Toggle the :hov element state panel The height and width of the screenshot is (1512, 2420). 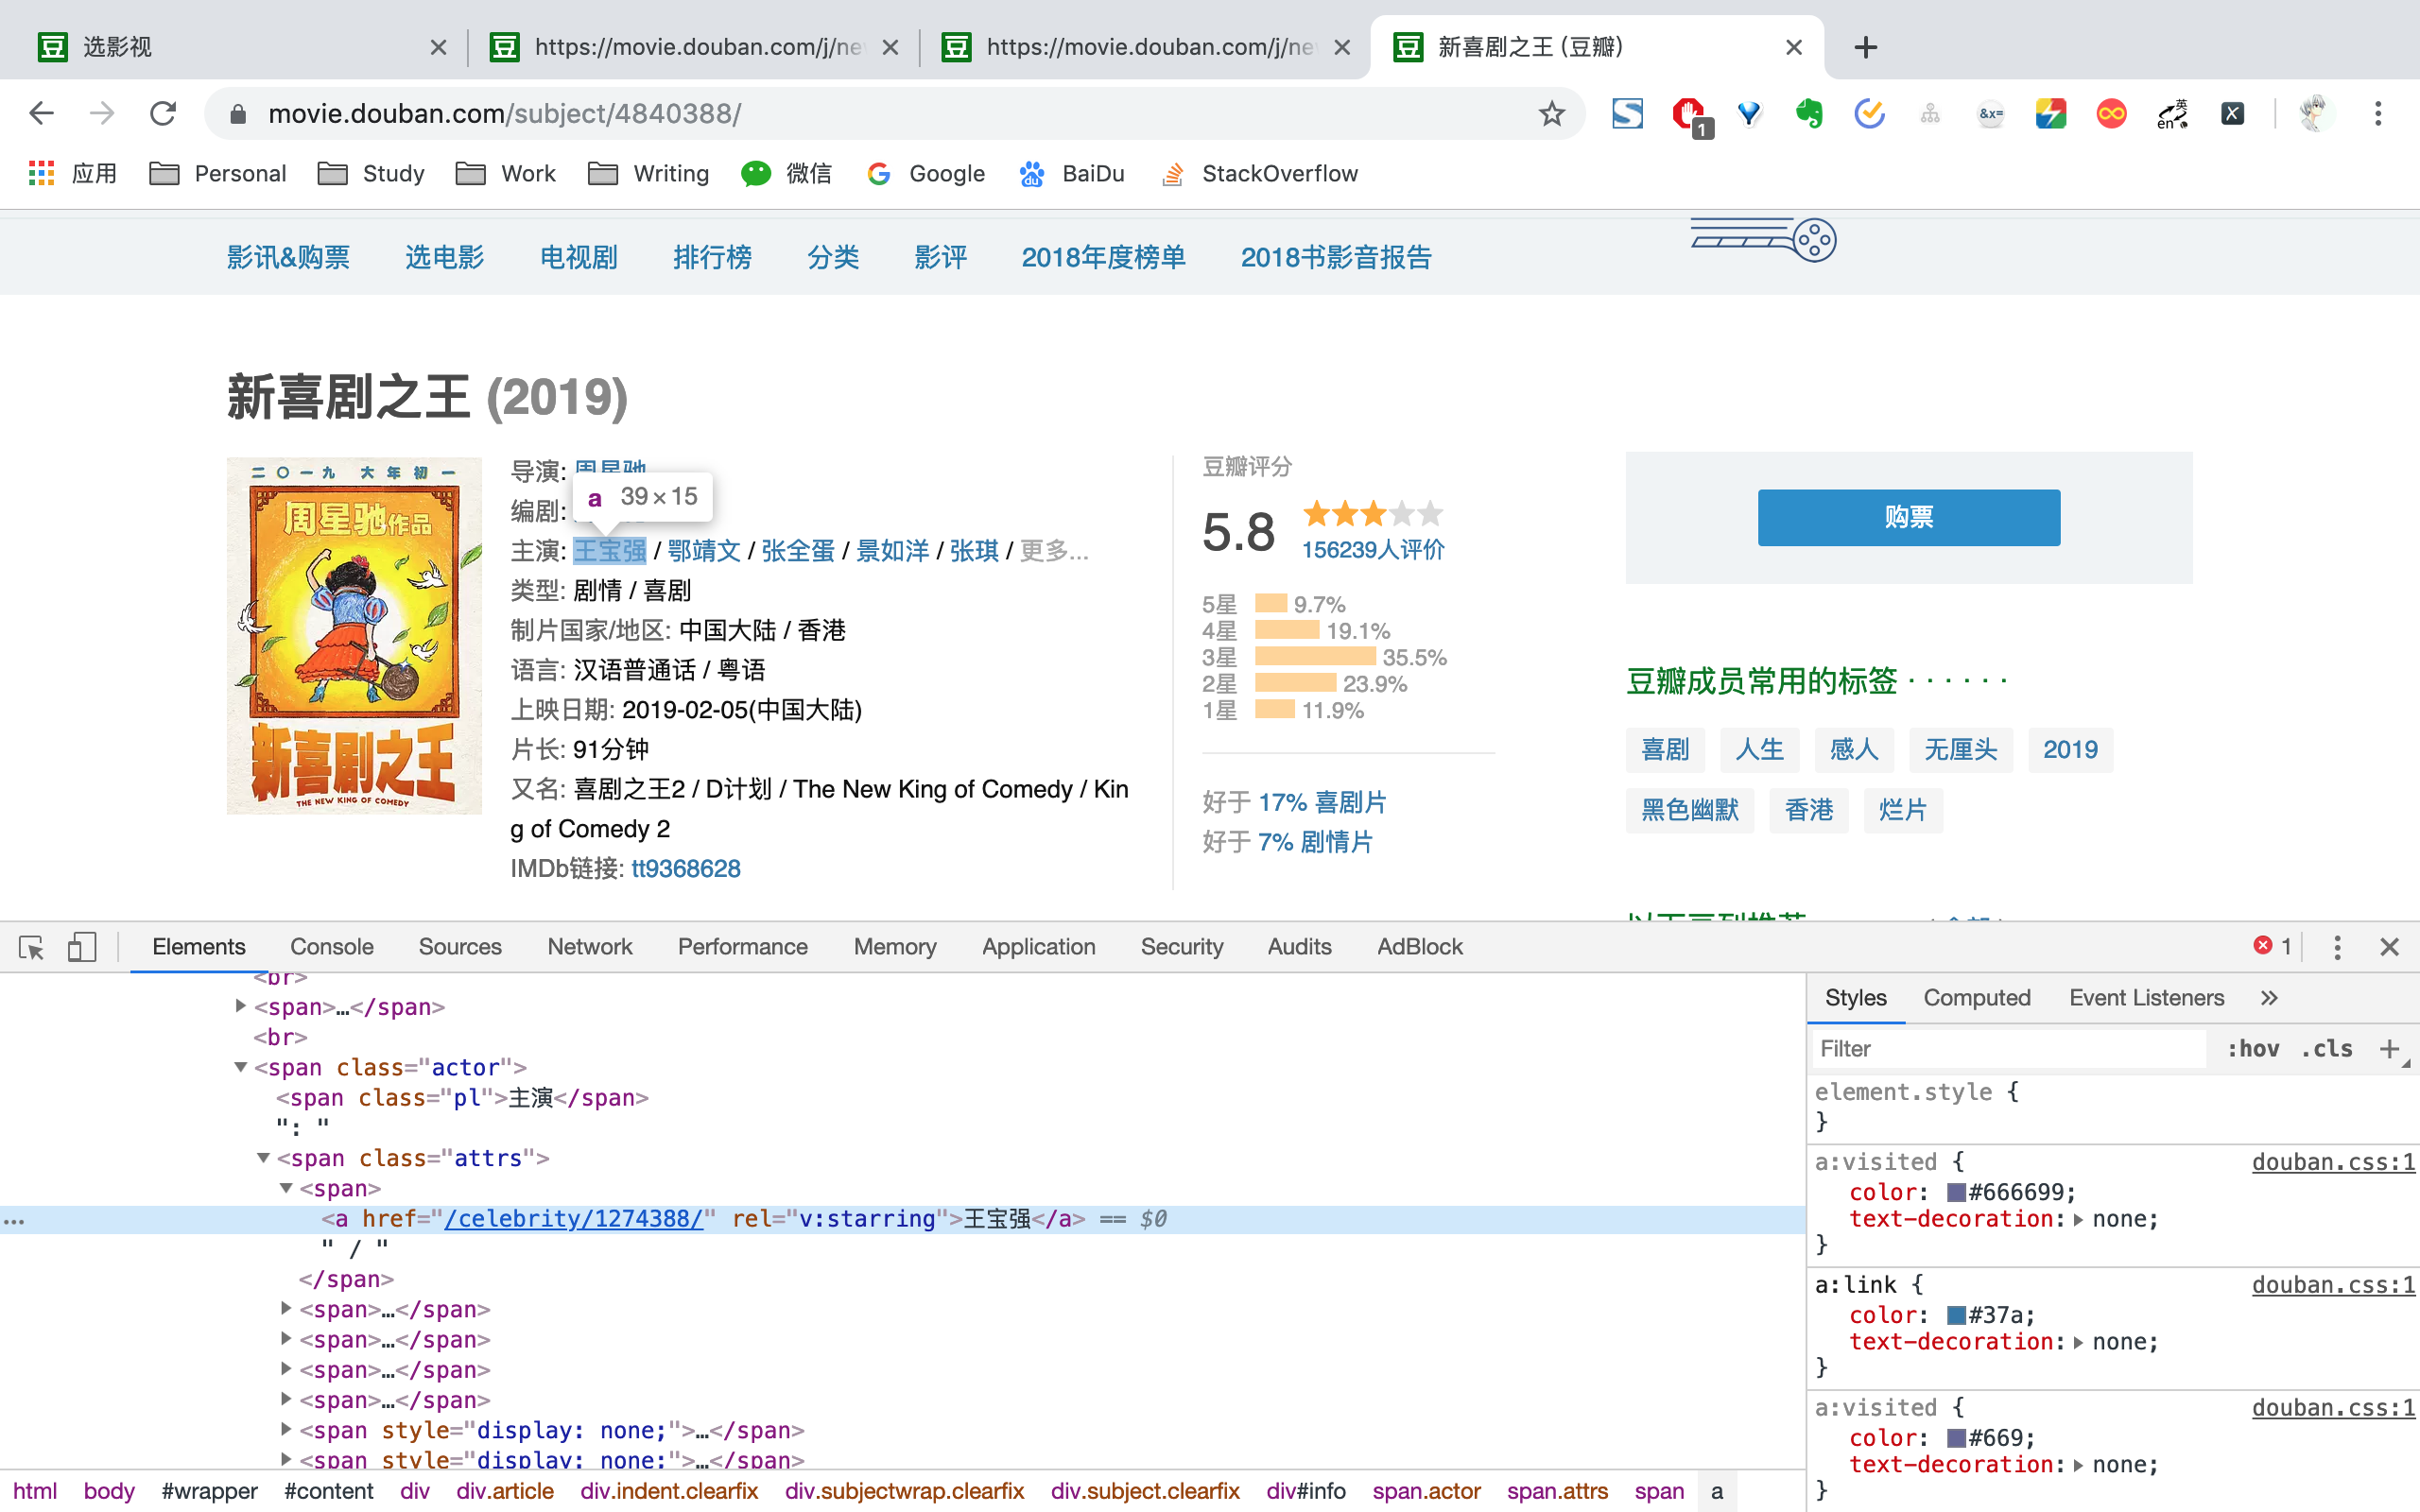(x=2253, y=1048)
